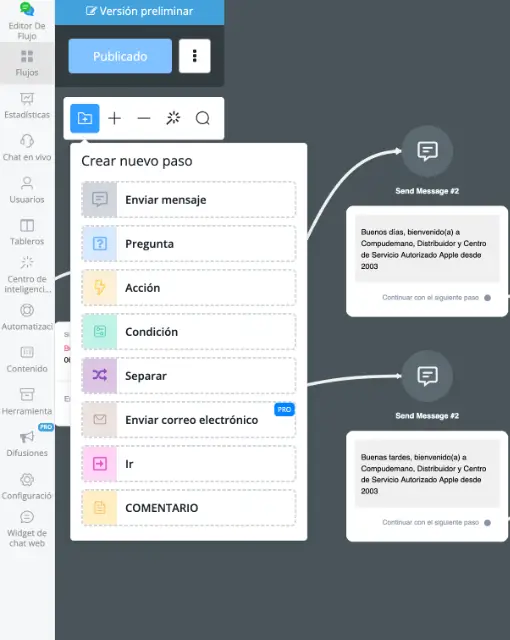The width and height of the screenshot is (510, 640).
Task: Zoom in with the plus icon
Action: coord(114,118)
